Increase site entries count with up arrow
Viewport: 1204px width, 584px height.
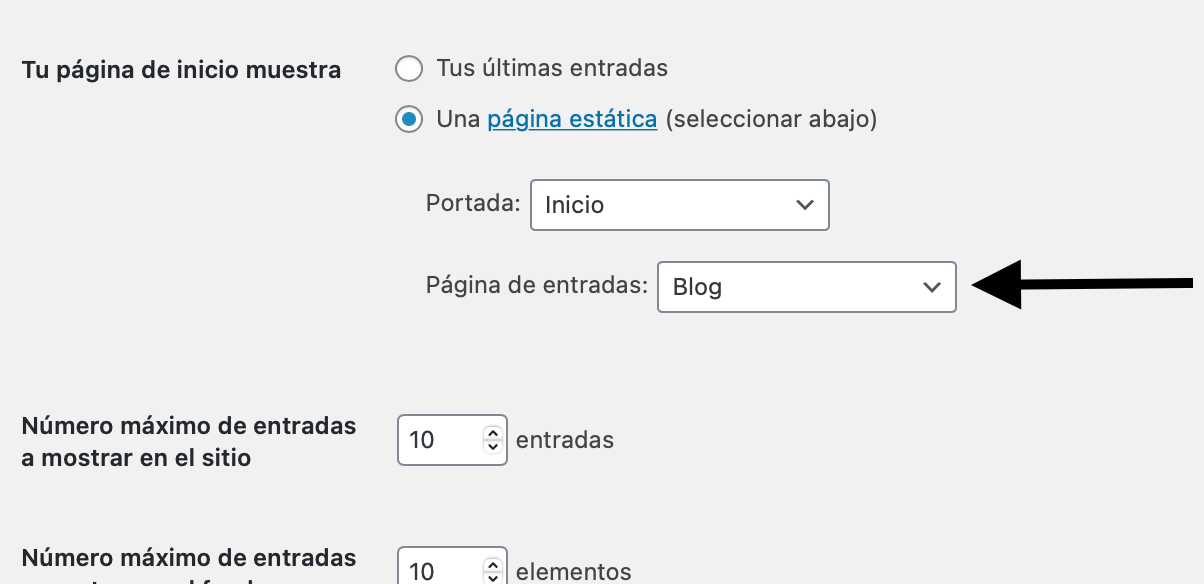[x=491, y=433]
